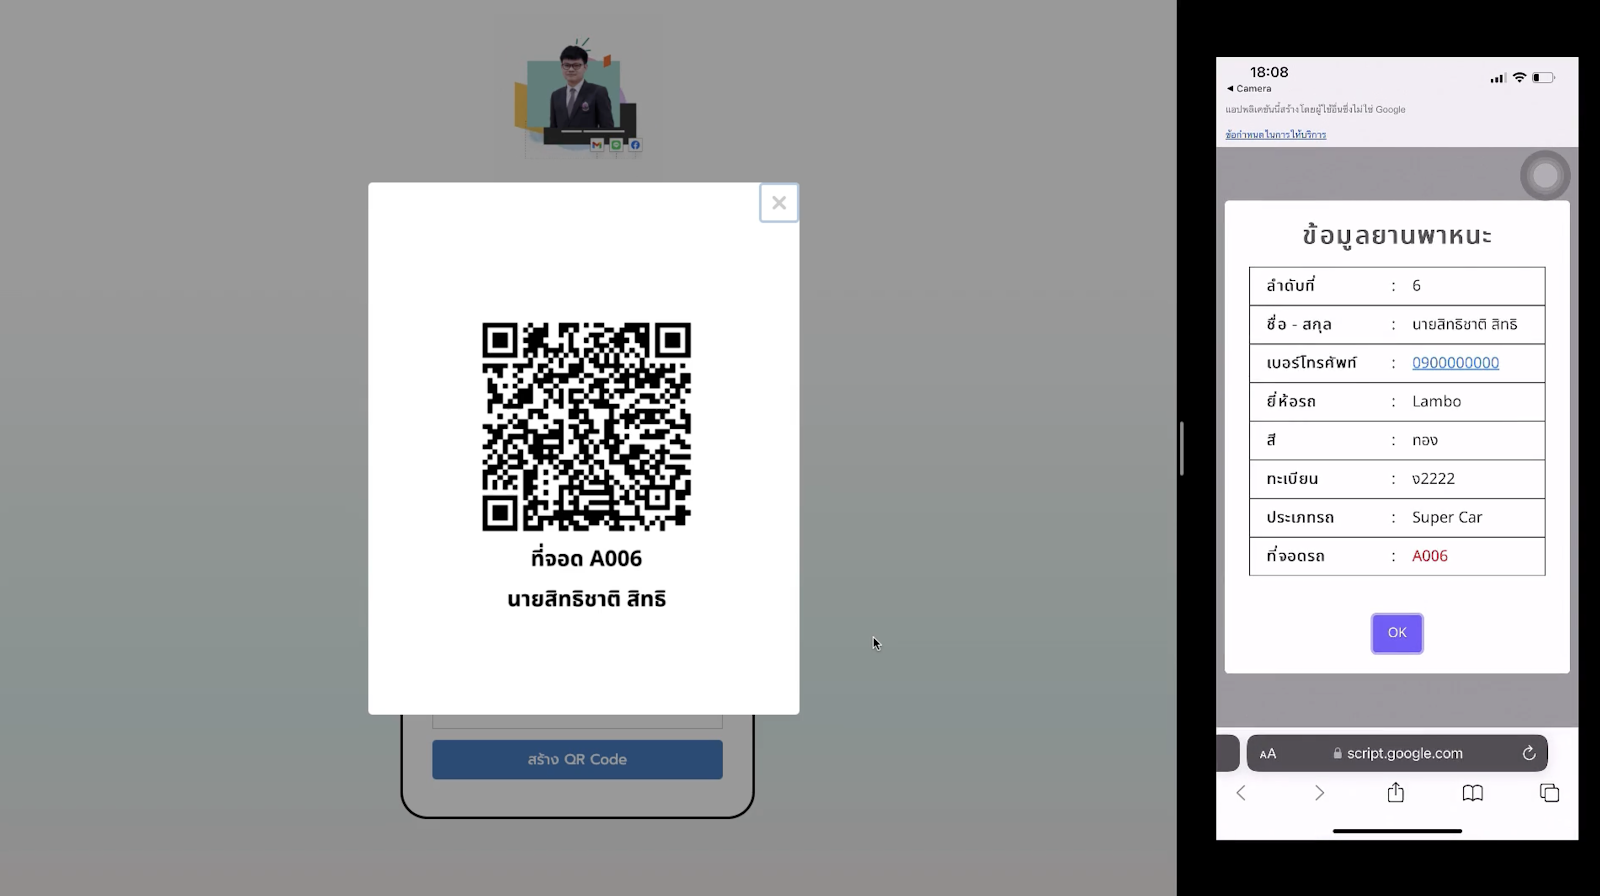Click the 'ที่จอด A006' text
1600x896 pixels.
586,558
